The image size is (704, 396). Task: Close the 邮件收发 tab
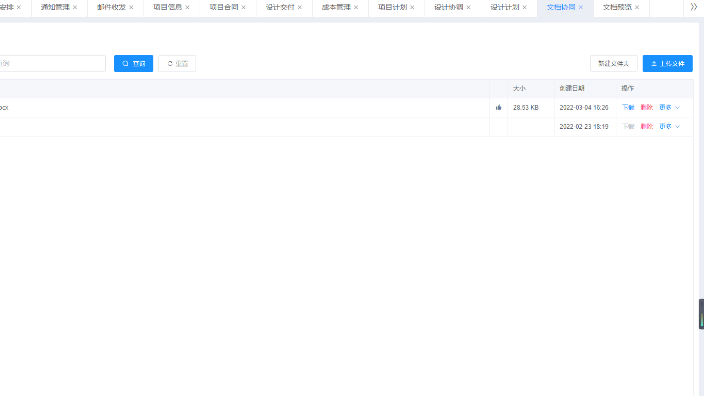coord(131,7)
